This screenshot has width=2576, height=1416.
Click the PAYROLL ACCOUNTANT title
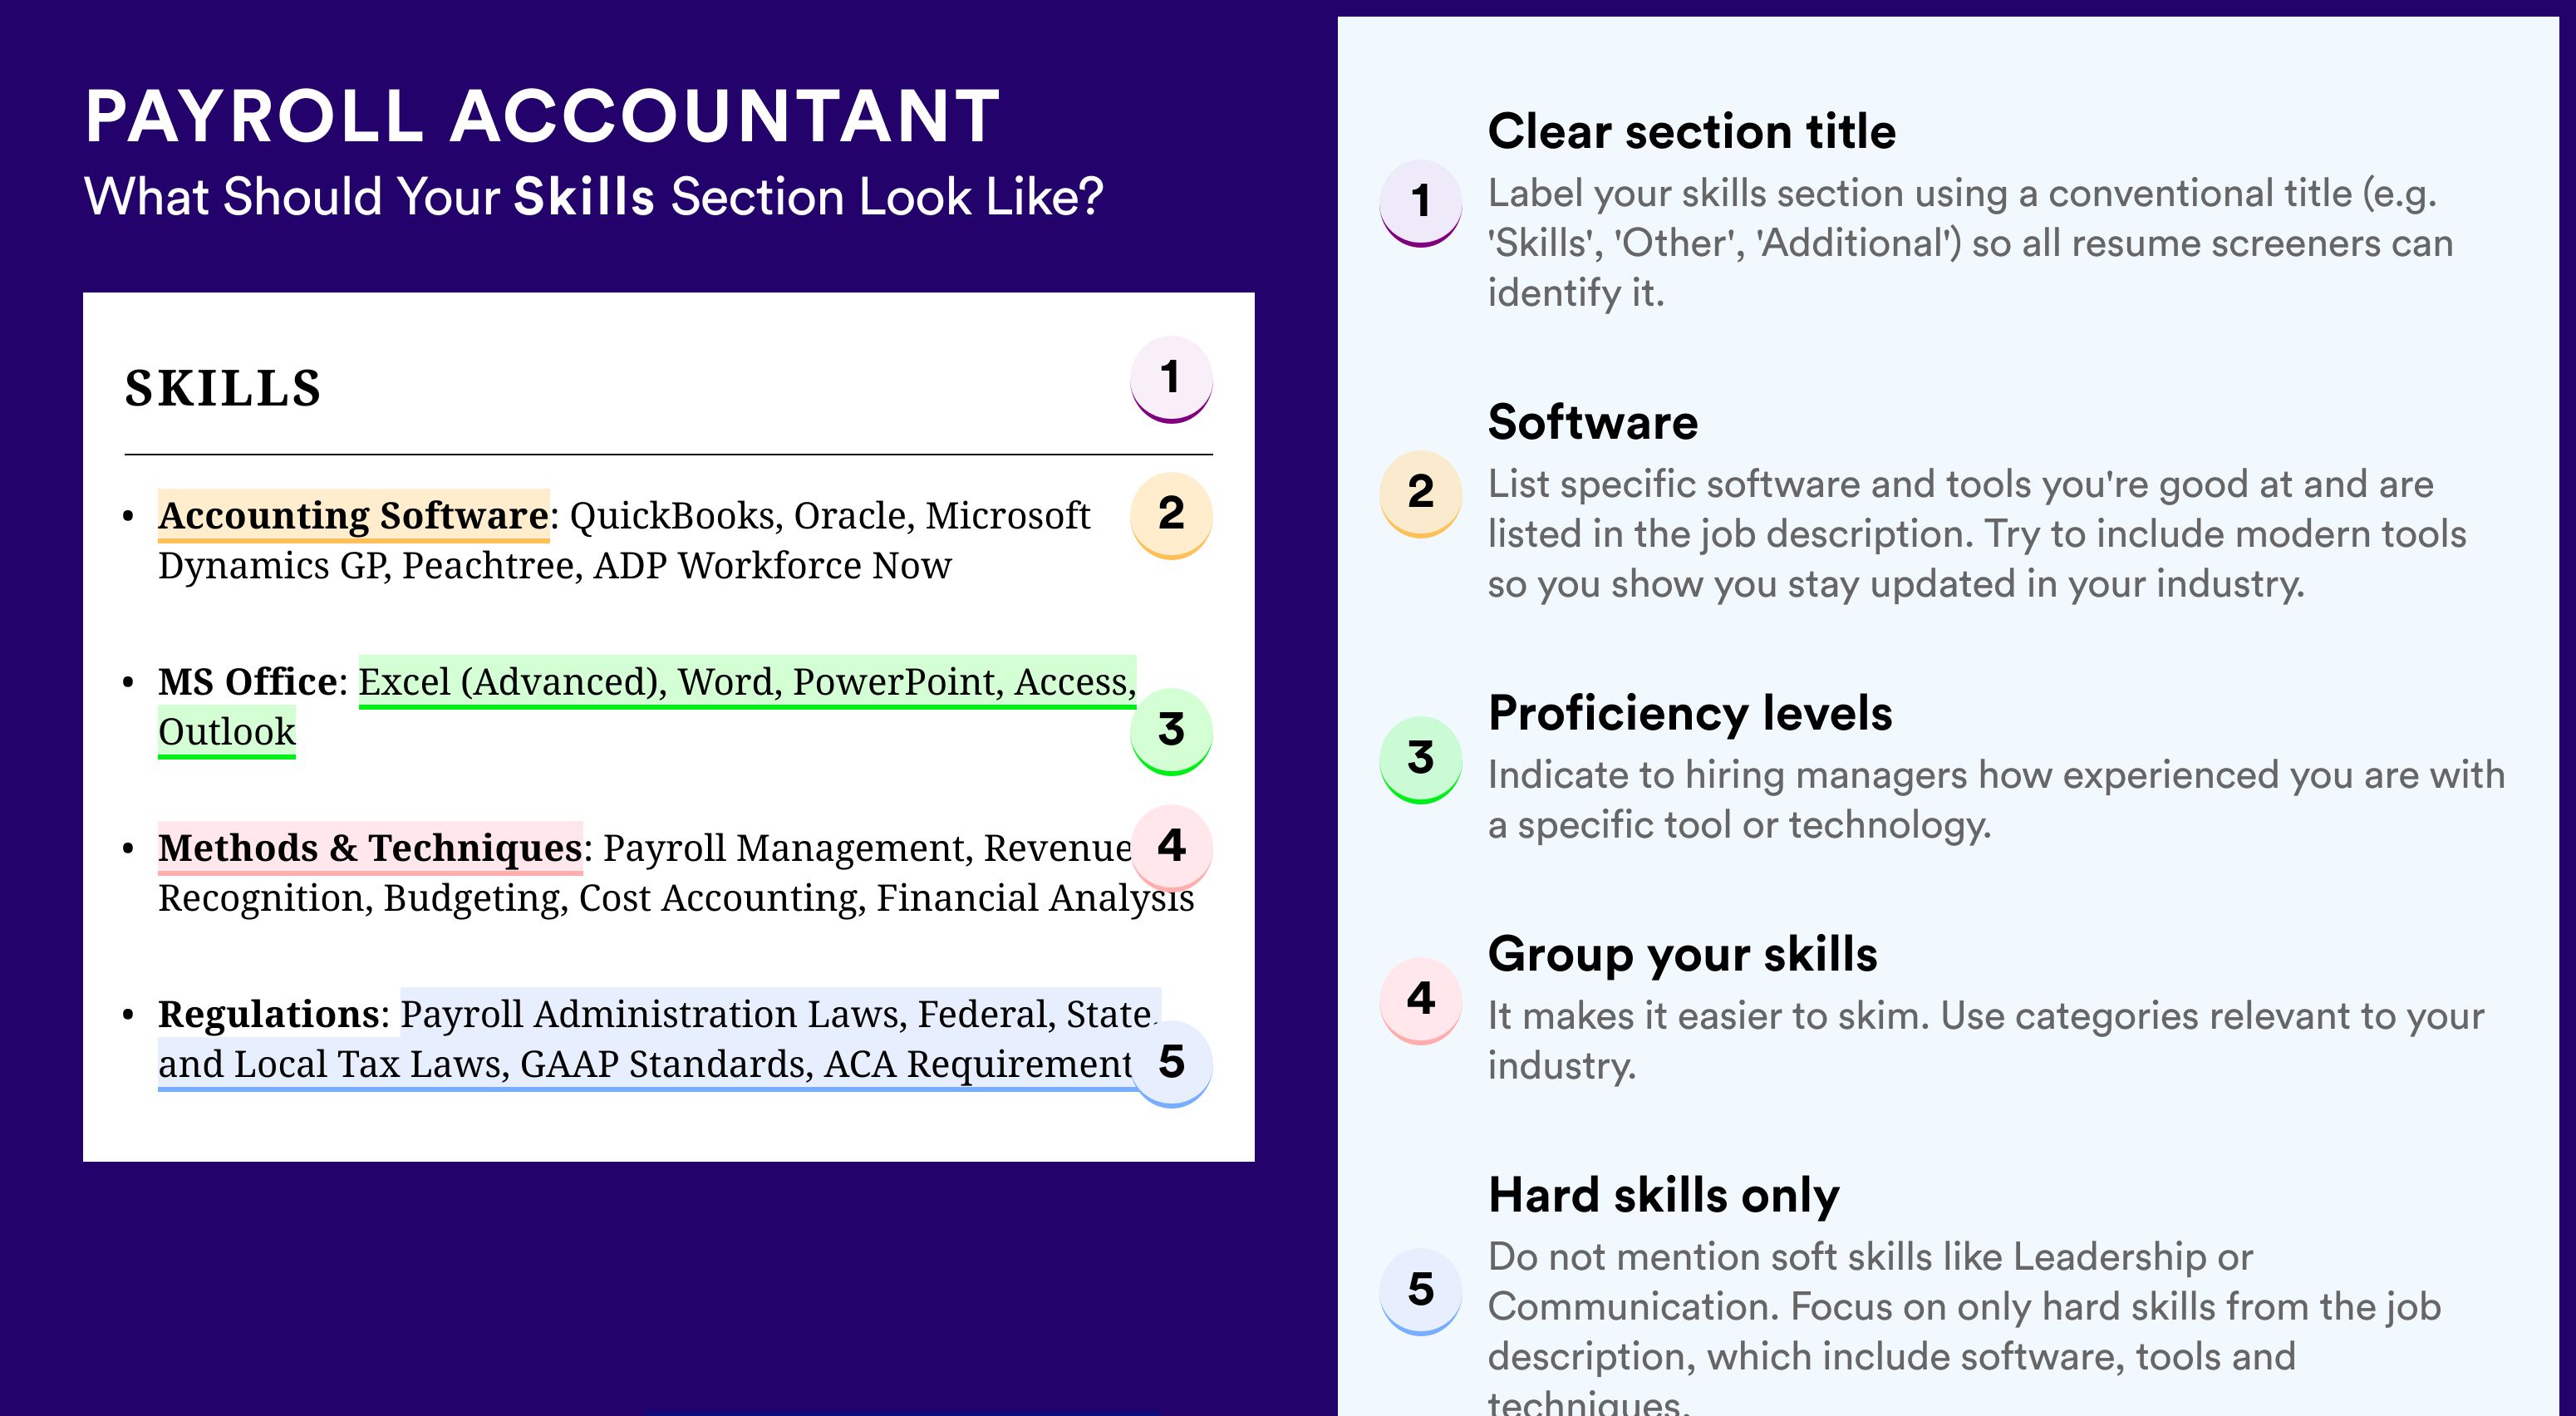coord(542,116)
